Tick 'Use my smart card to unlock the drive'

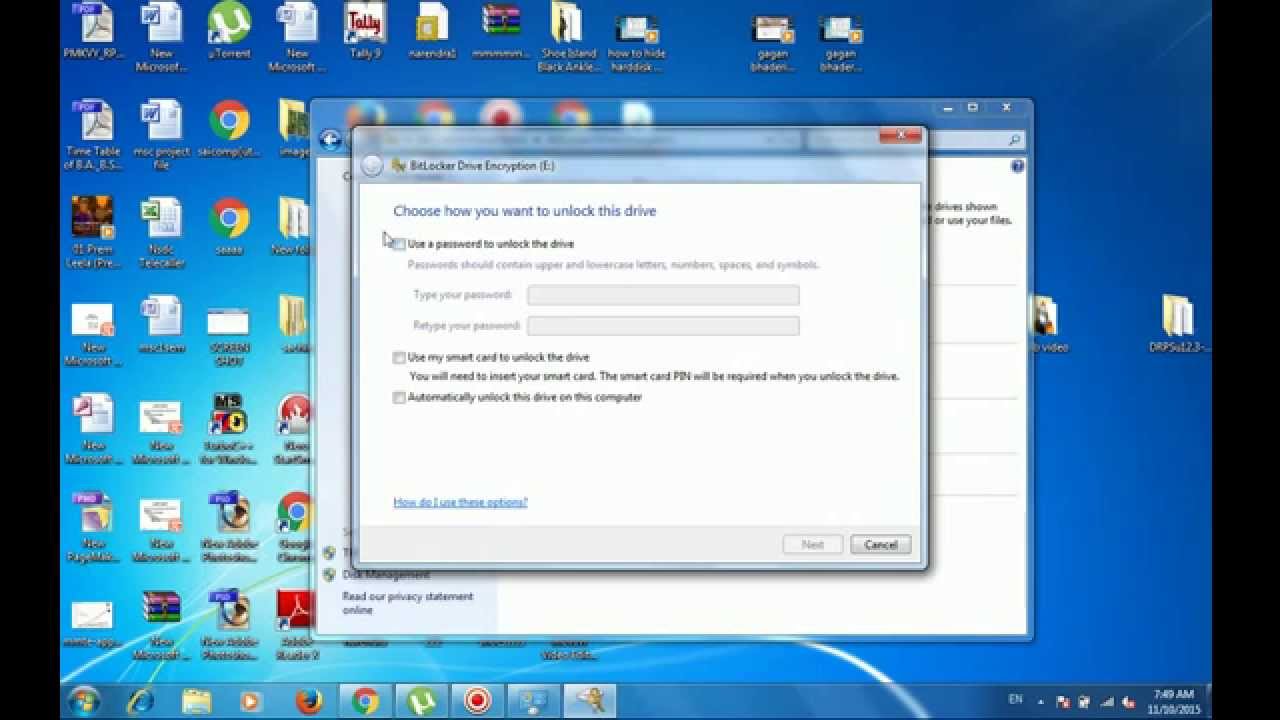[399, 357]
